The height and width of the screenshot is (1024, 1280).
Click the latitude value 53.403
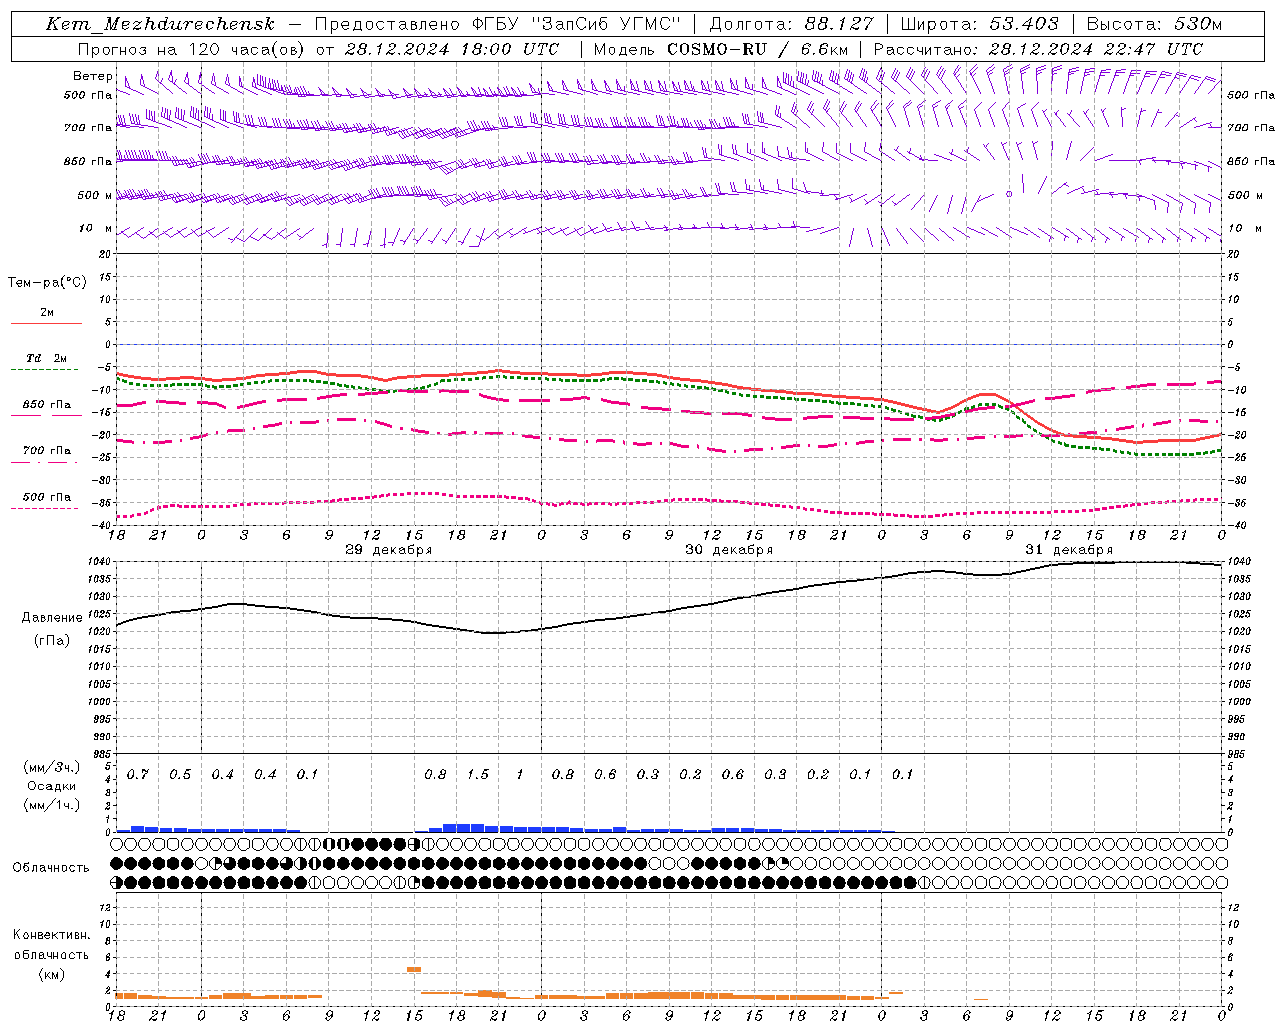tap(1024, 24)
